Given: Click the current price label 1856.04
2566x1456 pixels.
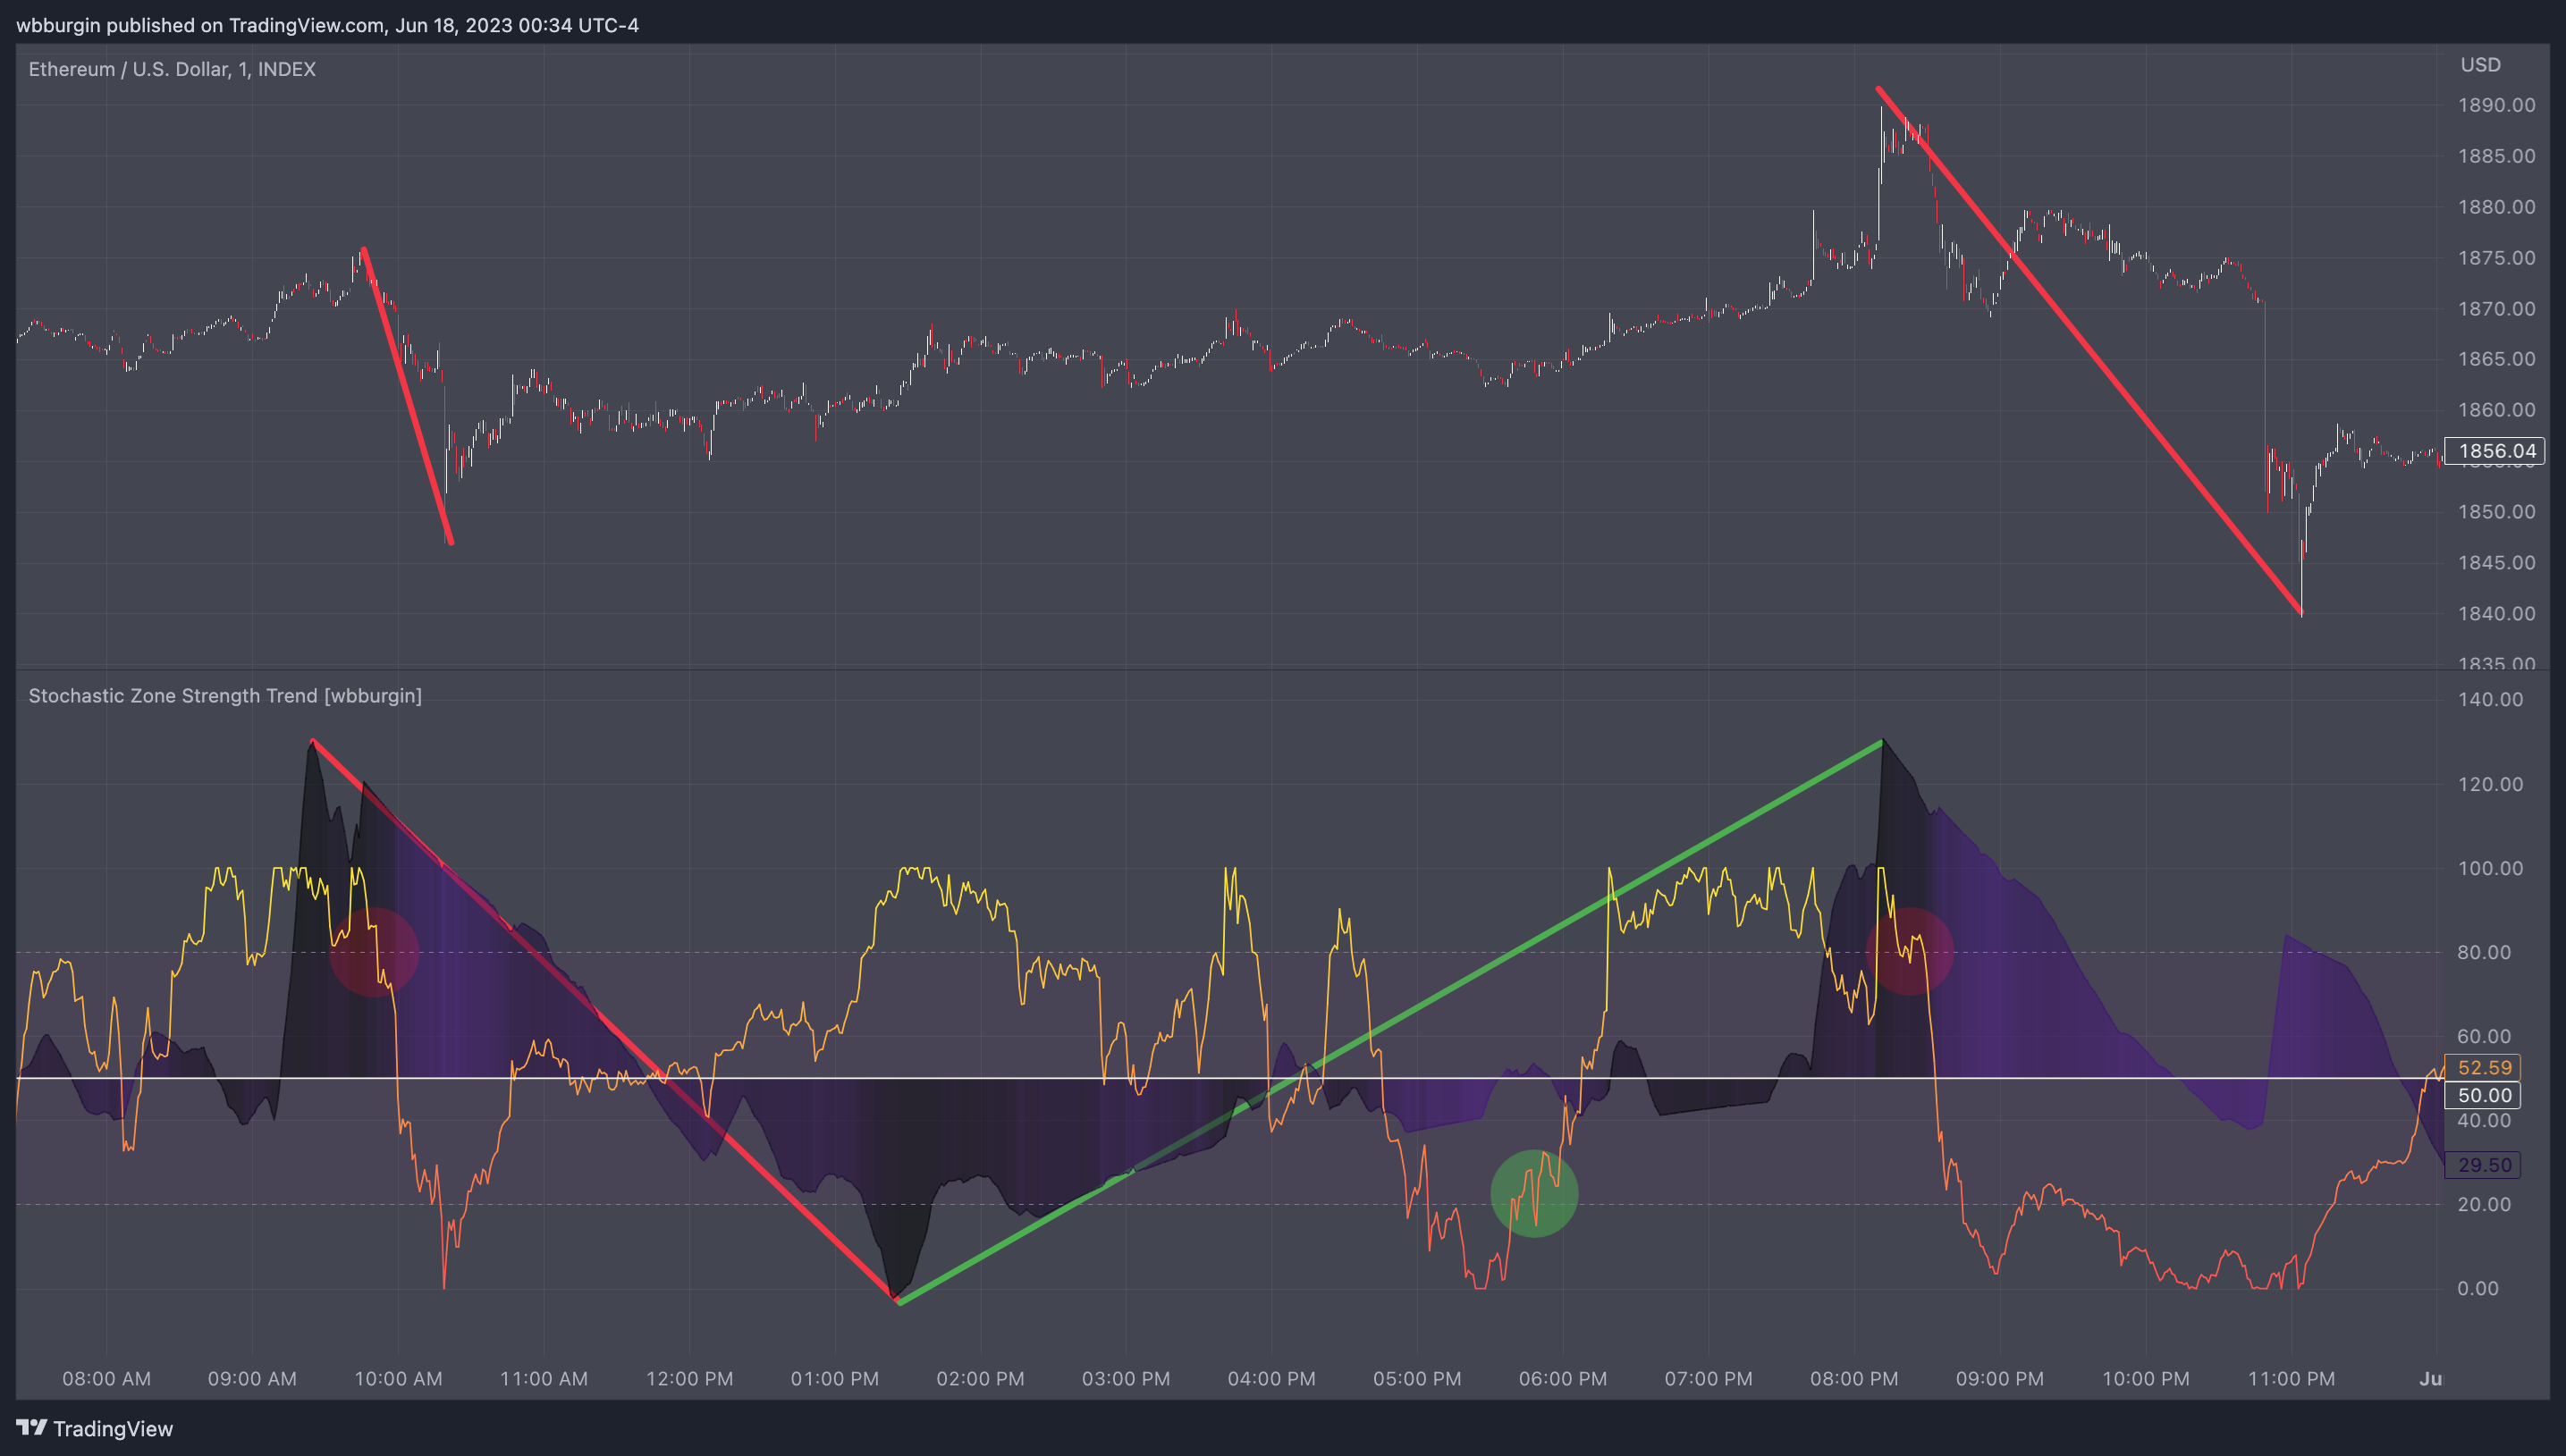Looking at the screenshot, I should click(x=2496, y=451).
